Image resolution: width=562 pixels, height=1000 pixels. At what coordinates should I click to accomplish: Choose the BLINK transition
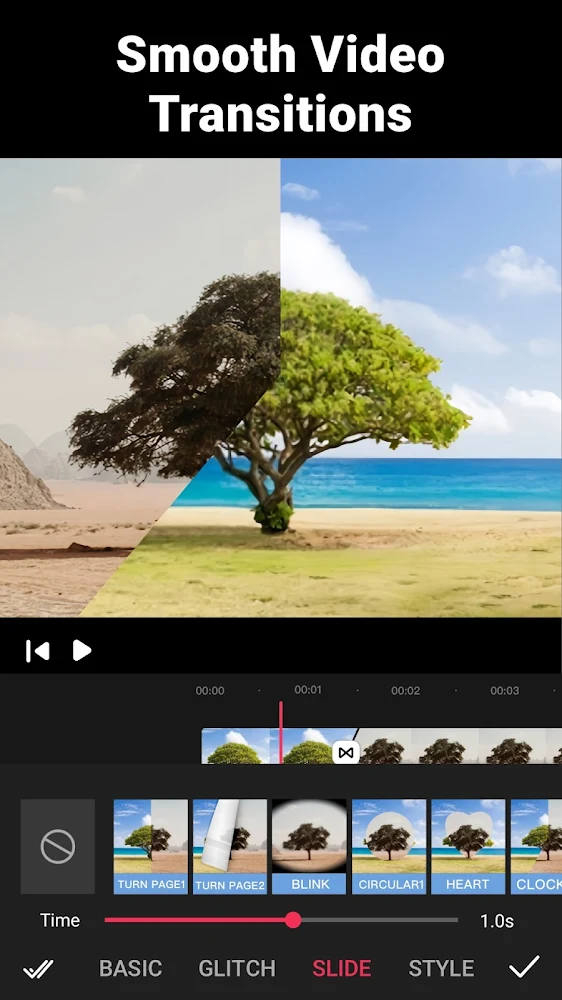point(309,846)
